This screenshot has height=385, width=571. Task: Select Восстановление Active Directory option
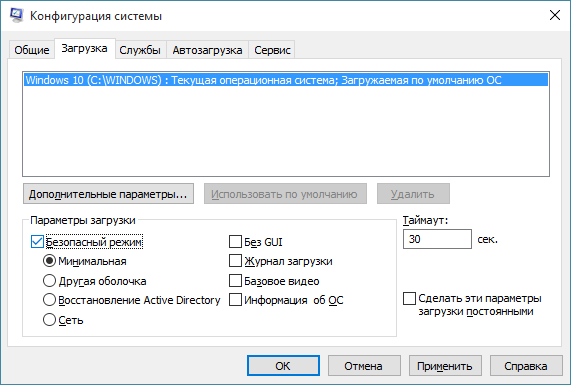pos(49,300)
